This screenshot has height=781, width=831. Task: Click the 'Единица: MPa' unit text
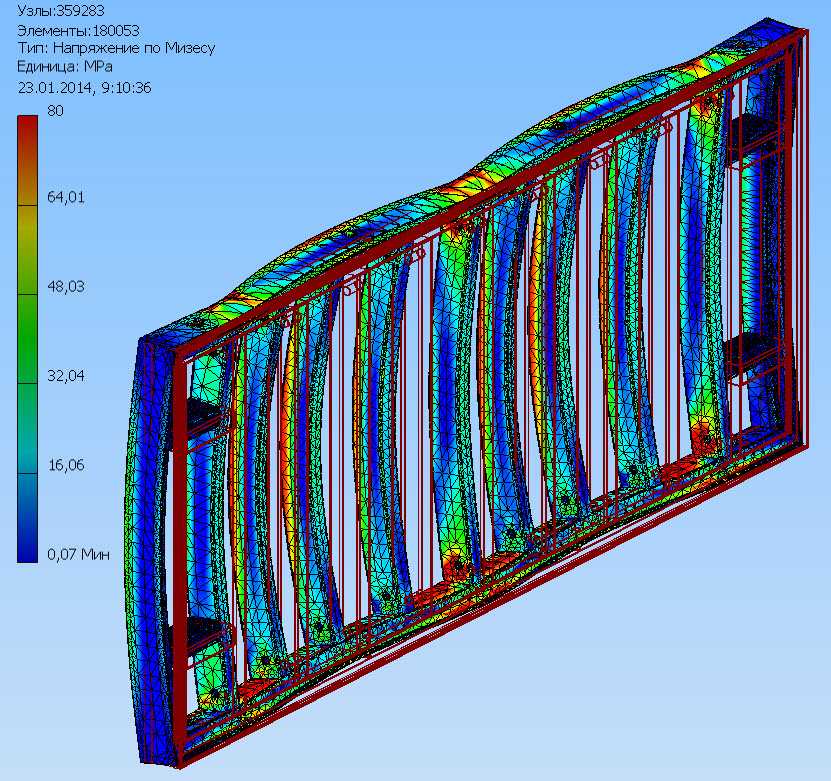tap(65, 67)
